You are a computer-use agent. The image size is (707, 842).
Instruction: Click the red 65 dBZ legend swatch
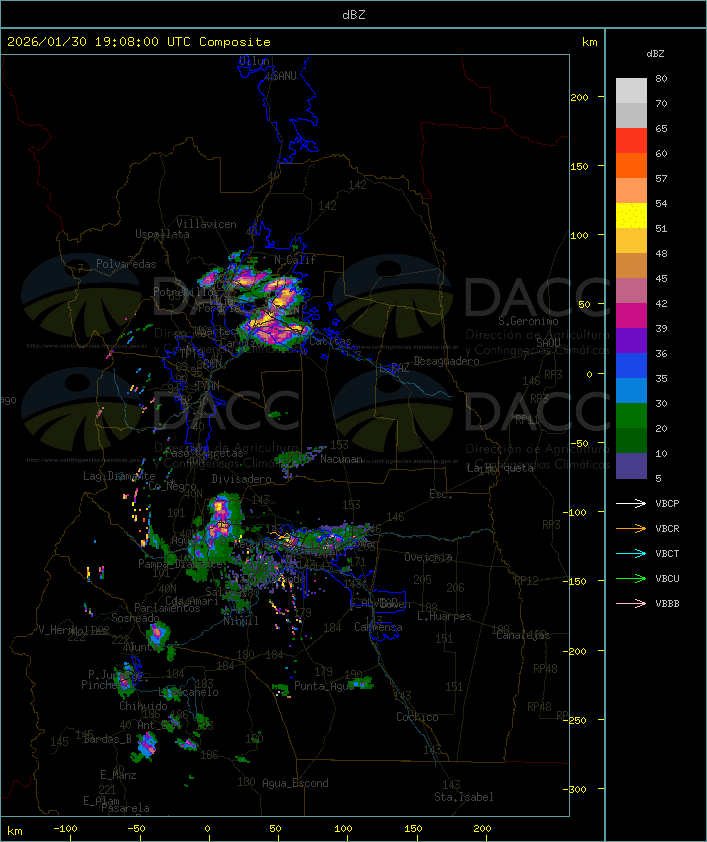click(631, 141)
